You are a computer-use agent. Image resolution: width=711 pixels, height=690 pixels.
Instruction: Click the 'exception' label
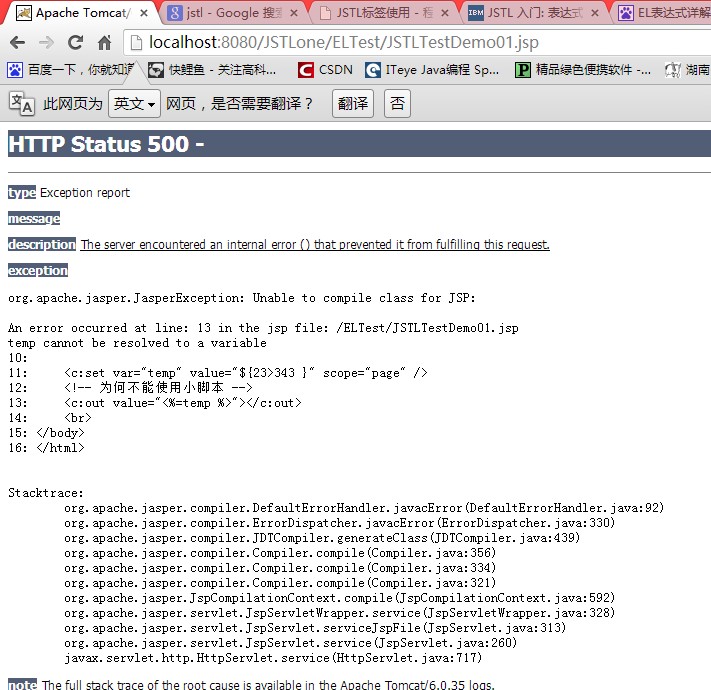coord(38,270)
